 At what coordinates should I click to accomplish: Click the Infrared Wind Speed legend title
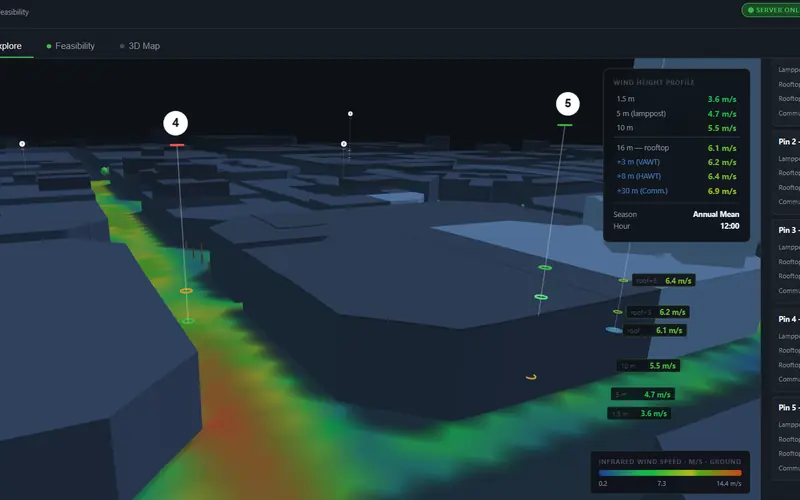[669, 462]
